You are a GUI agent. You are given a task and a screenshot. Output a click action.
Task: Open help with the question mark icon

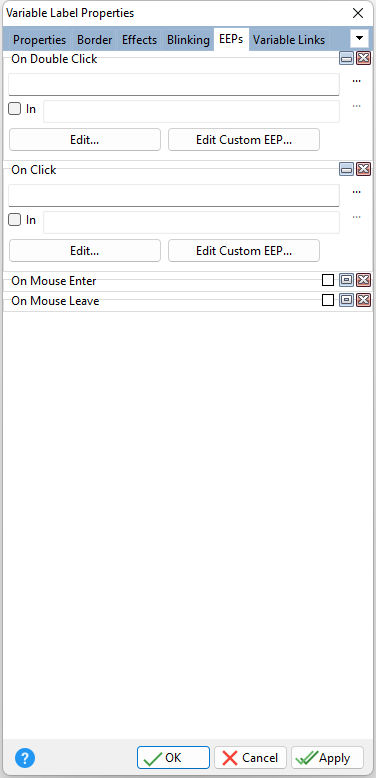click(25, 758)
